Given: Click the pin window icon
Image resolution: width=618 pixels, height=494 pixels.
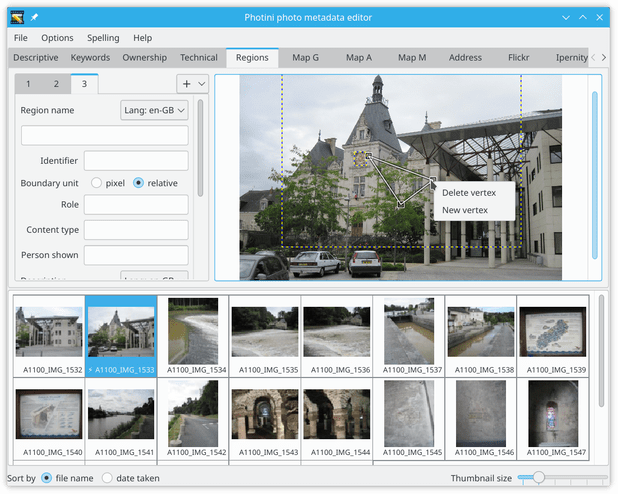Looking at the screenshot, I should tap(34, 17).
